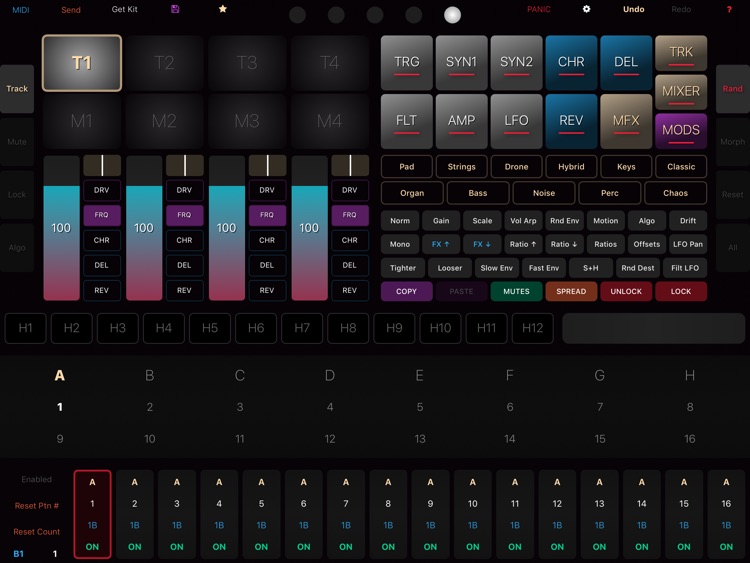Viewport: 750px width, 563px height.
Task: Choose the Pad sound category
Action: tap(407, 166)
